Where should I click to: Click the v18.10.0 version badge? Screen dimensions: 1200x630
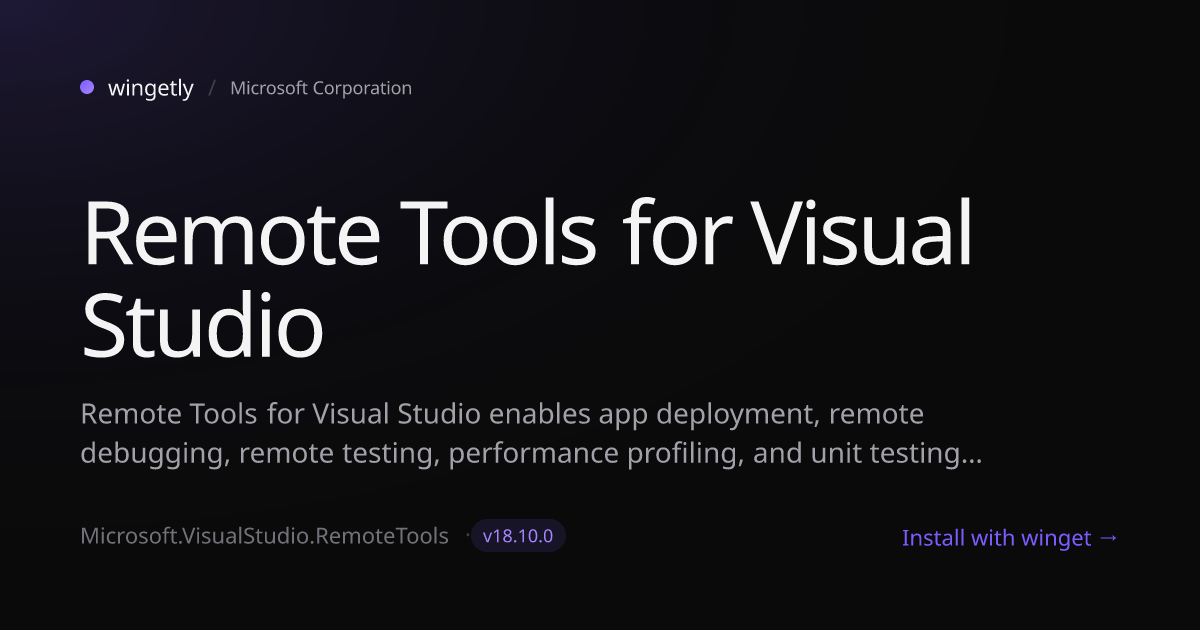(518, 536)
